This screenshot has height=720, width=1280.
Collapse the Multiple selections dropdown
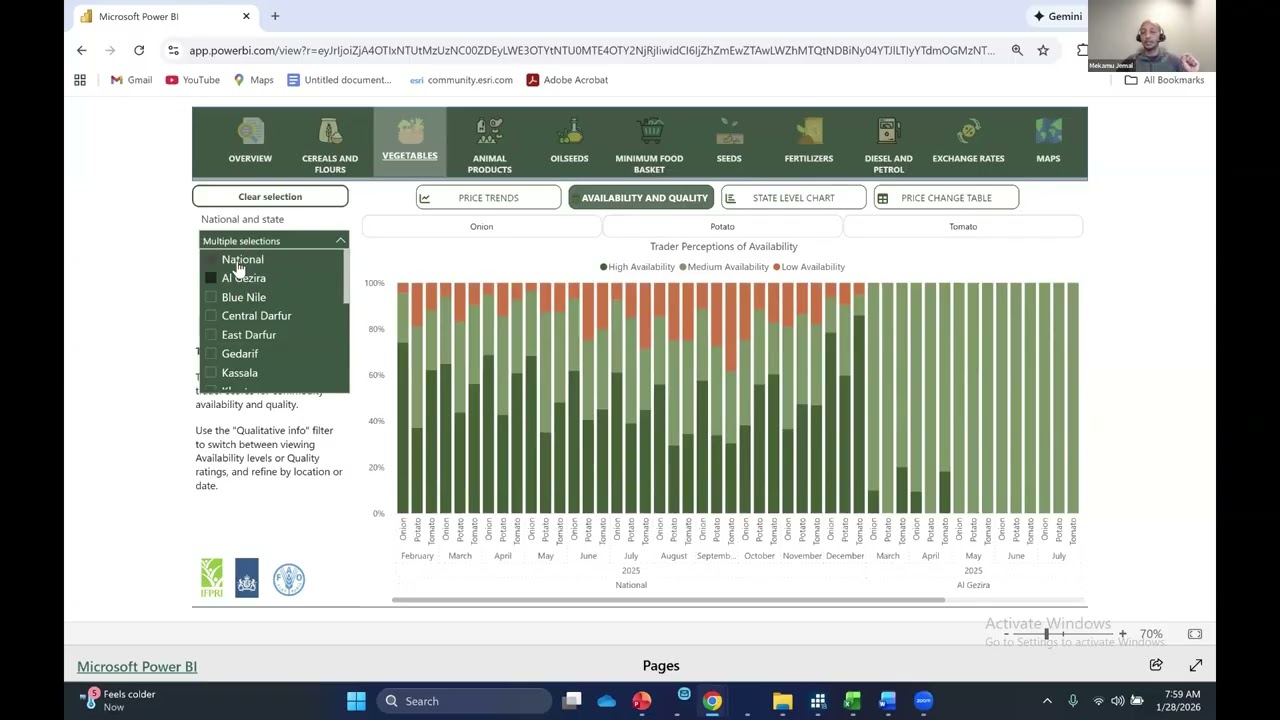(x=340, y=241)
